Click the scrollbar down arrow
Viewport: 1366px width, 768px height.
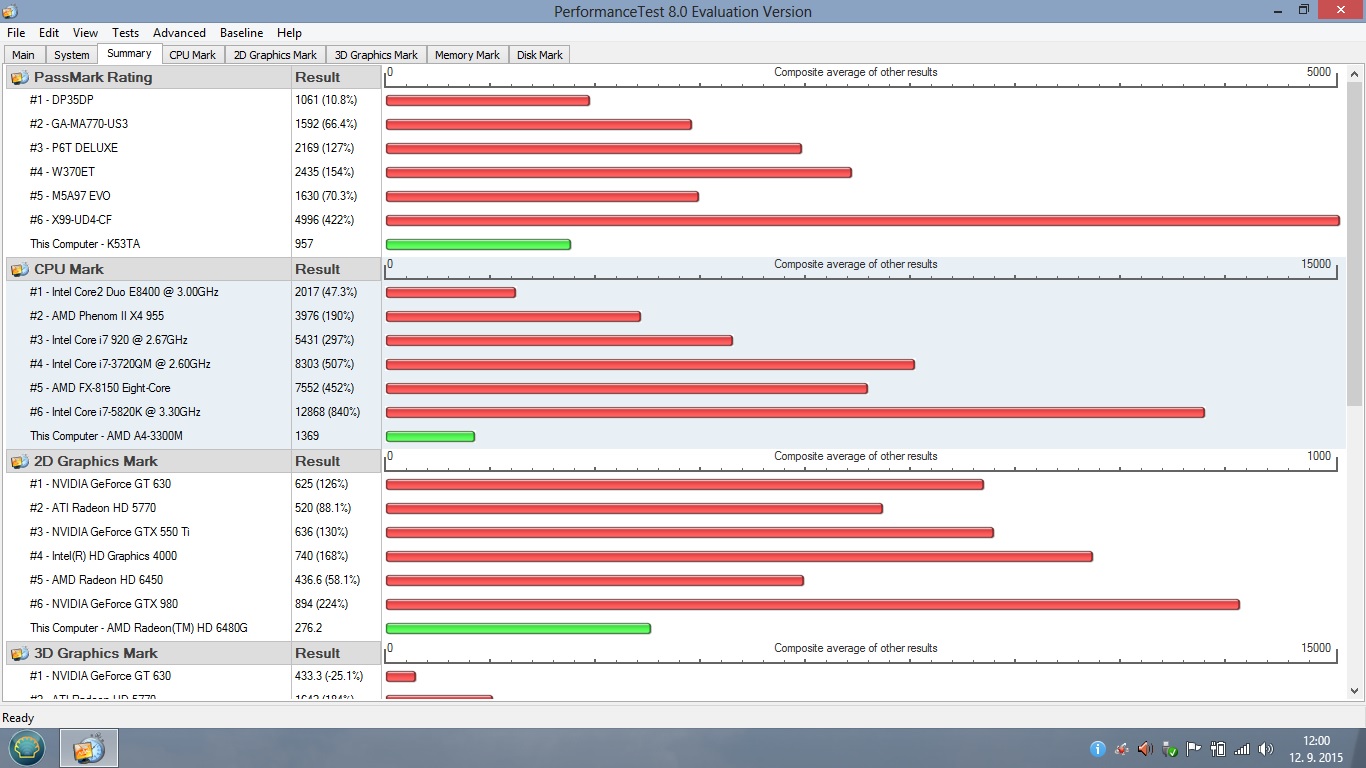point(1355,690)
